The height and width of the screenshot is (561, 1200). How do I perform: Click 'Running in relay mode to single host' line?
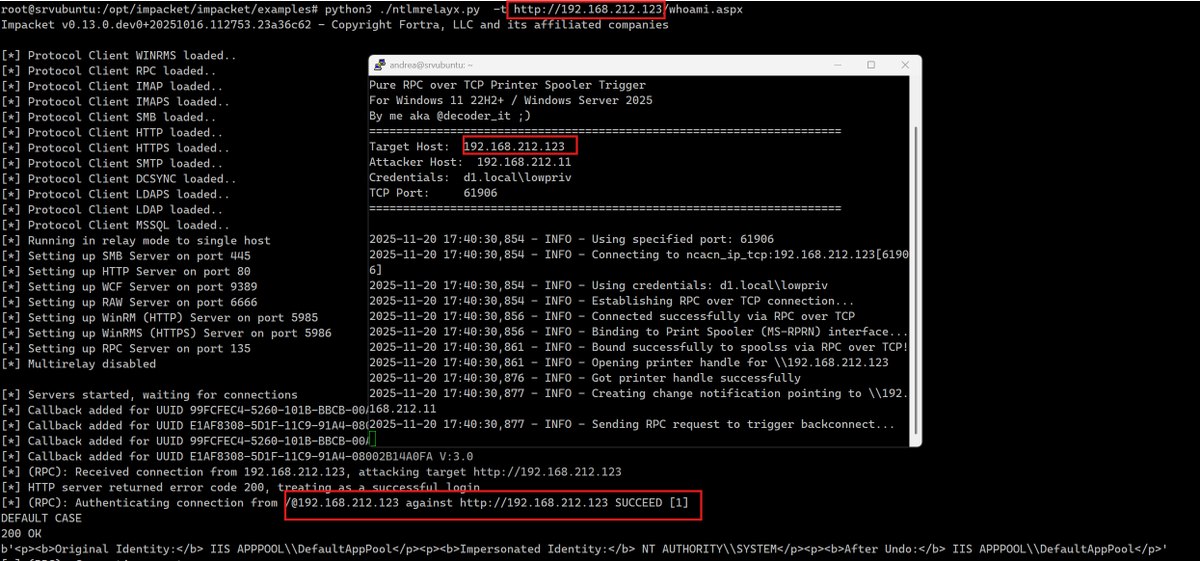click(x=136, y=240)
